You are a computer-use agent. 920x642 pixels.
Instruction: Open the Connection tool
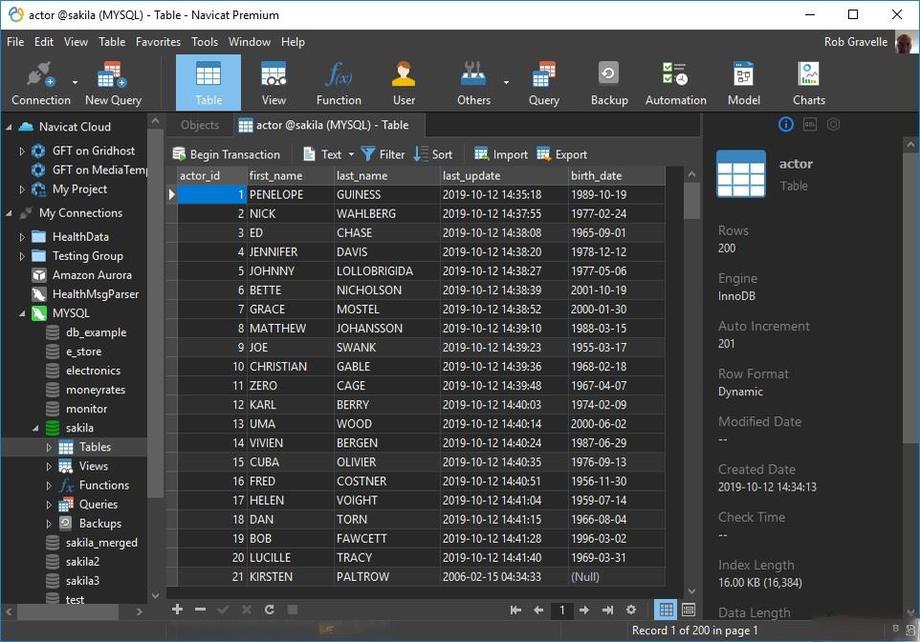click(x=40, y=83)
